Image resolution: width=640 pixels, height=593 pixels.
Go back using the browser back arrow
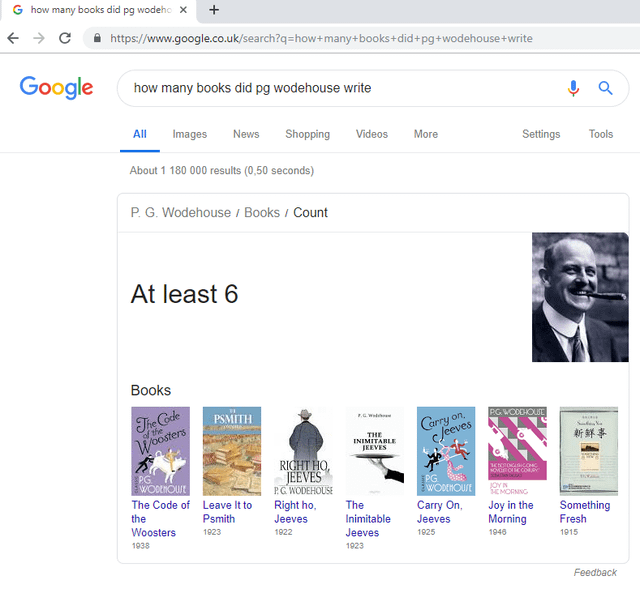[13, 38]
